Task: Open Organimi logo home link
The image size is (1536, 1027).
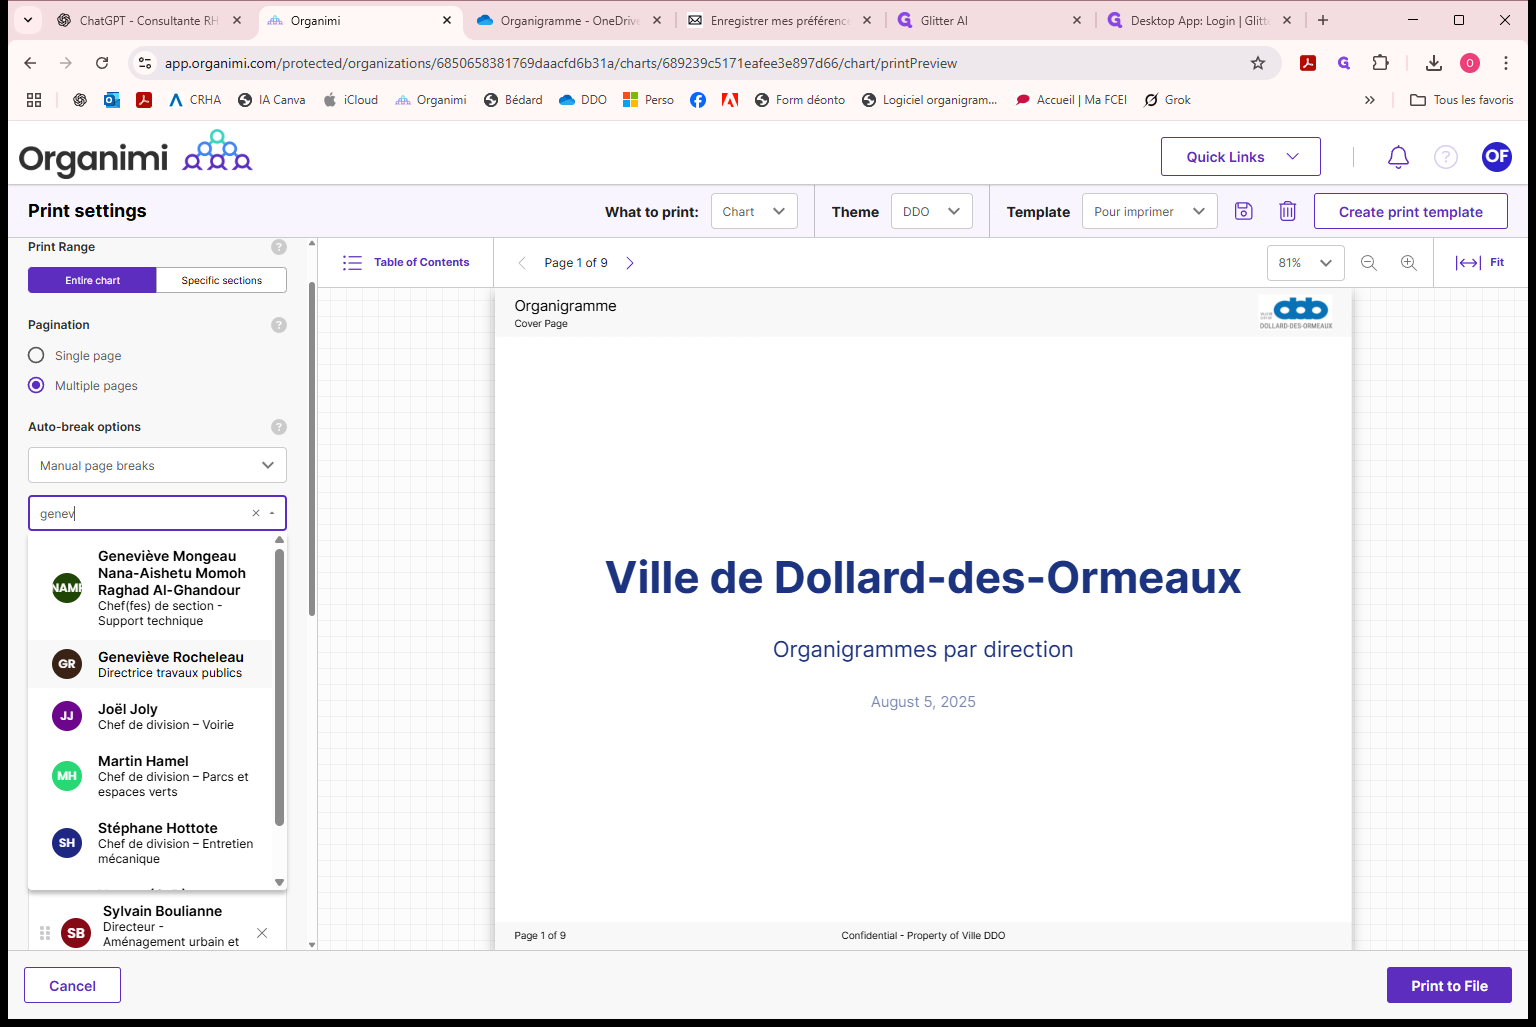Action: (135, 155)
